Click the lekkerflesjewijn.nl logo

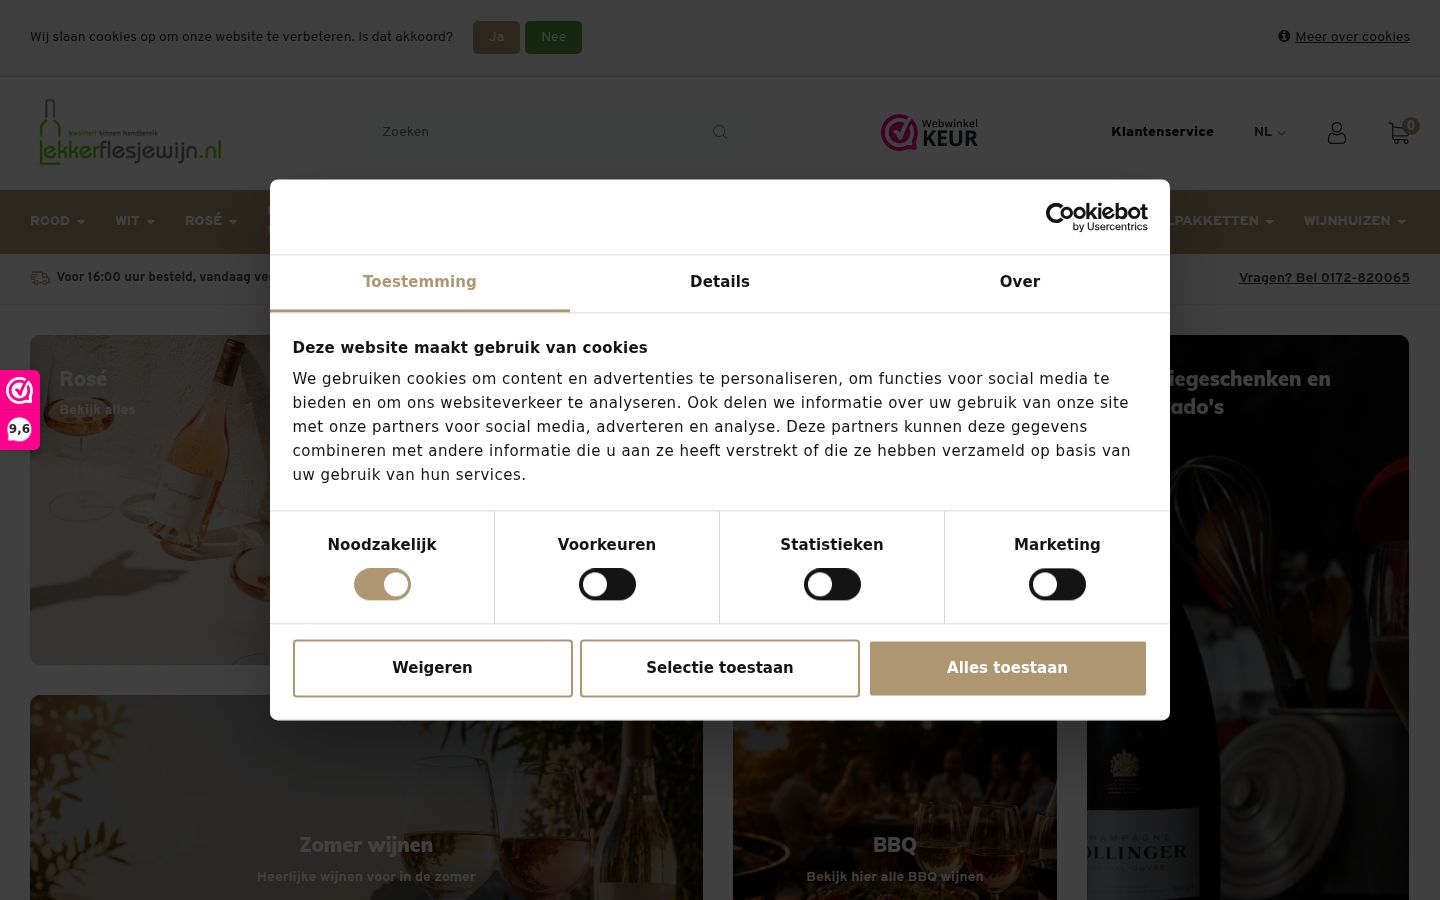(x=130, y=132)
